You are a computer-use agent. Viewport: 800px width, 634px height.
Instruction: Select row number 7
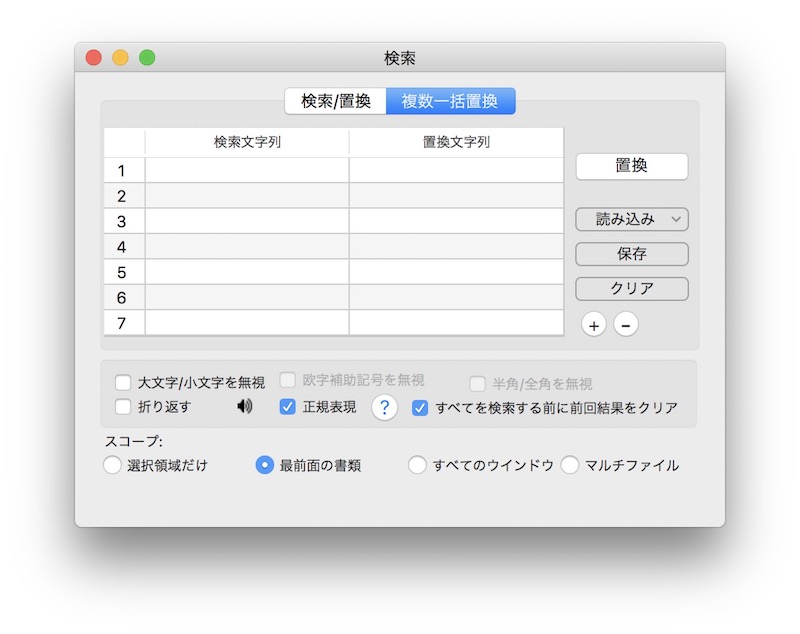coord(124,322)
